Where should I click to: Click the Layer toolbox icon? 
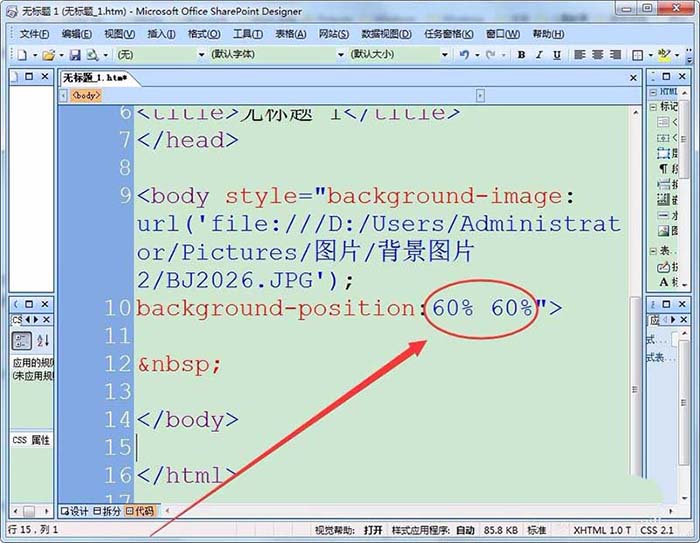[x=663, y=153]
